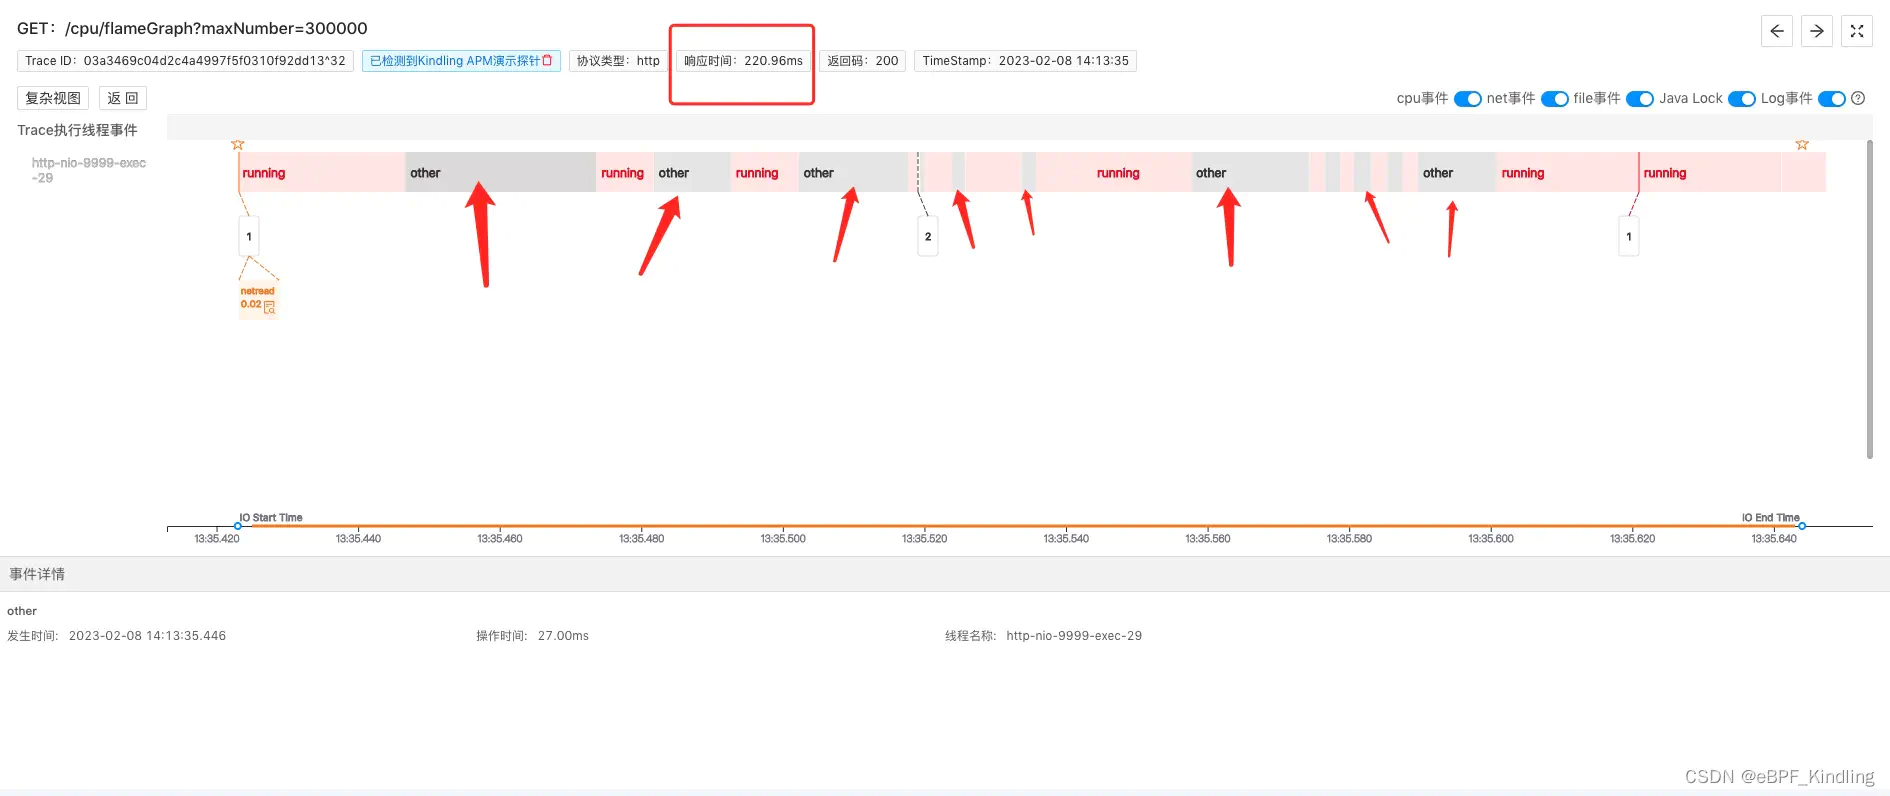Go to the previous trace with left arrow
This screenshot has height=796, width=1890.
click(1776, 31)
